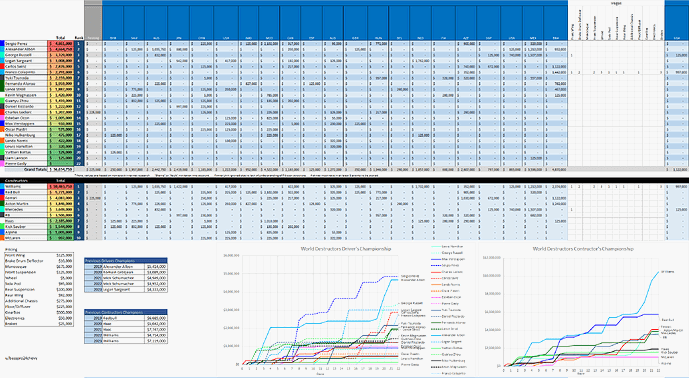Select the World Destructors Contractor's Championship chart title

(x=583, y=249)
